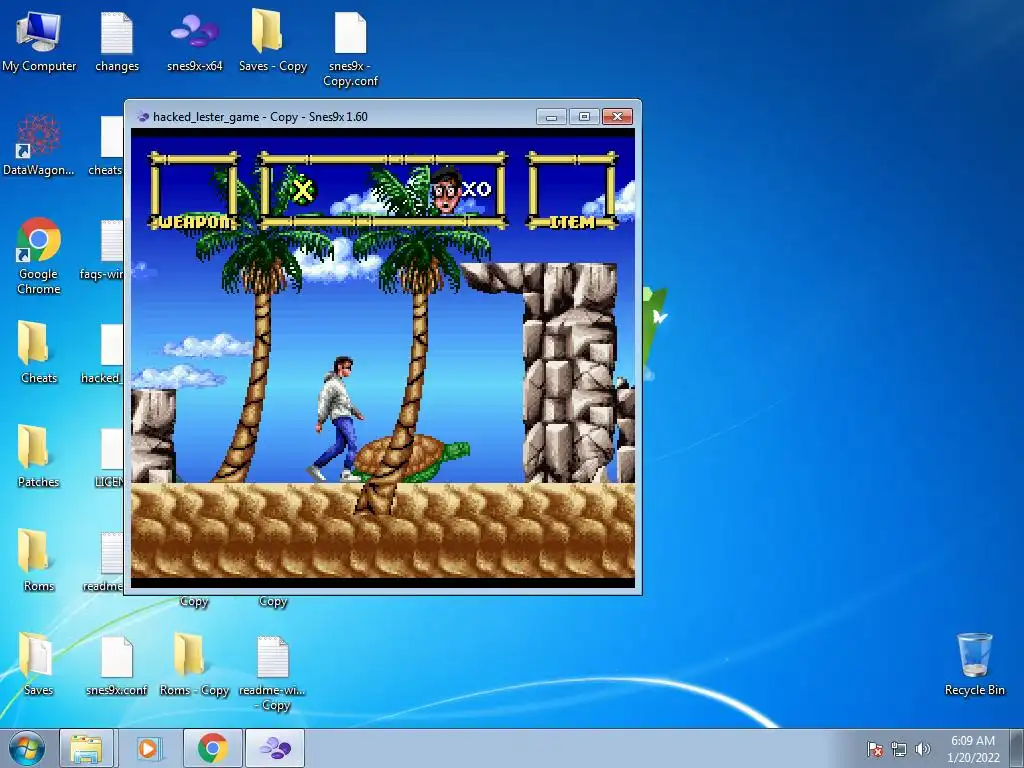Open the volume speaker tray icon
Viewport: 1024px width, 768px height.
(922, 749)
